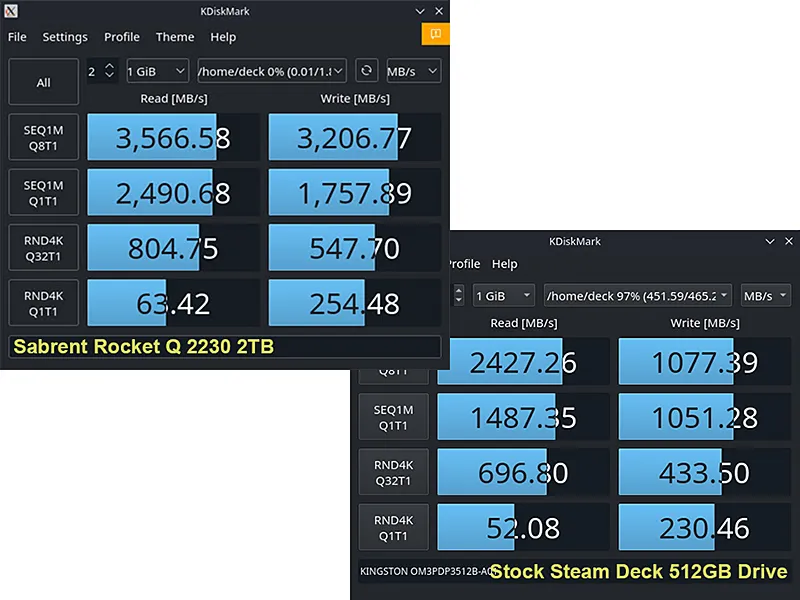This screenshot has height=600, width=800.
Task: Open the Theme menu in the Sabrent window
Action: coord(175,37)
